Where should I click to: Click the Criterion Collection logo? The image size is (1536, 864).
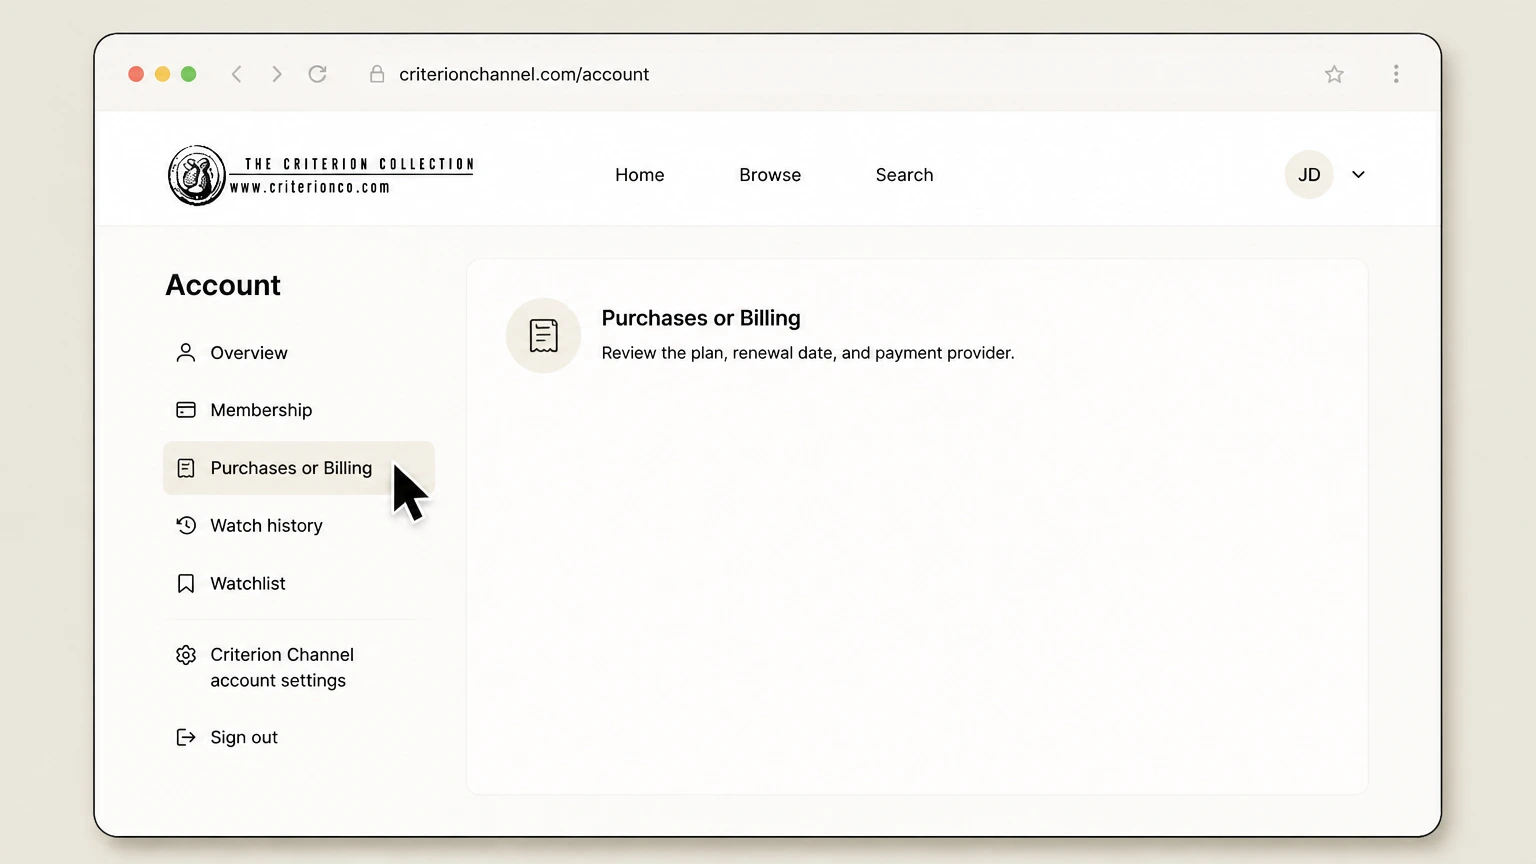point(321,175)
